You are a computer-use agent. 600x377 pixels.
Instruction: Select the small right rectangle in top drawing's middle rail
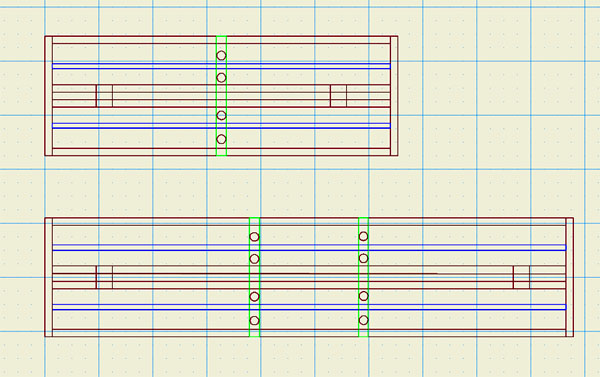tap(339, 96)
